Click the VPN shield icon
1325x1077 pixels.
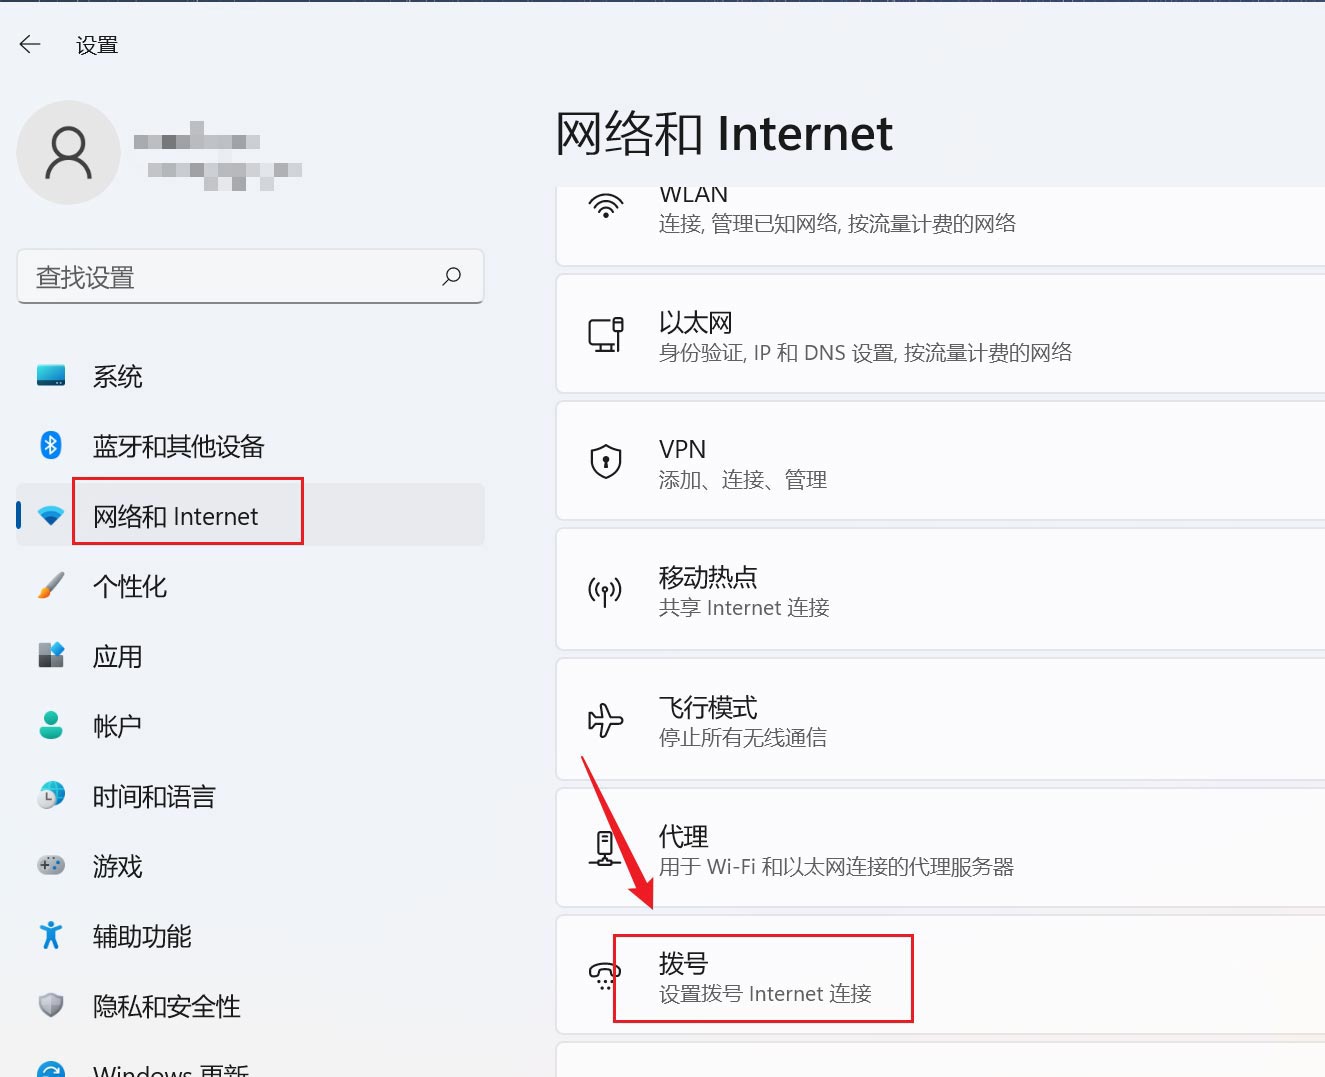[x=605, y=462]
